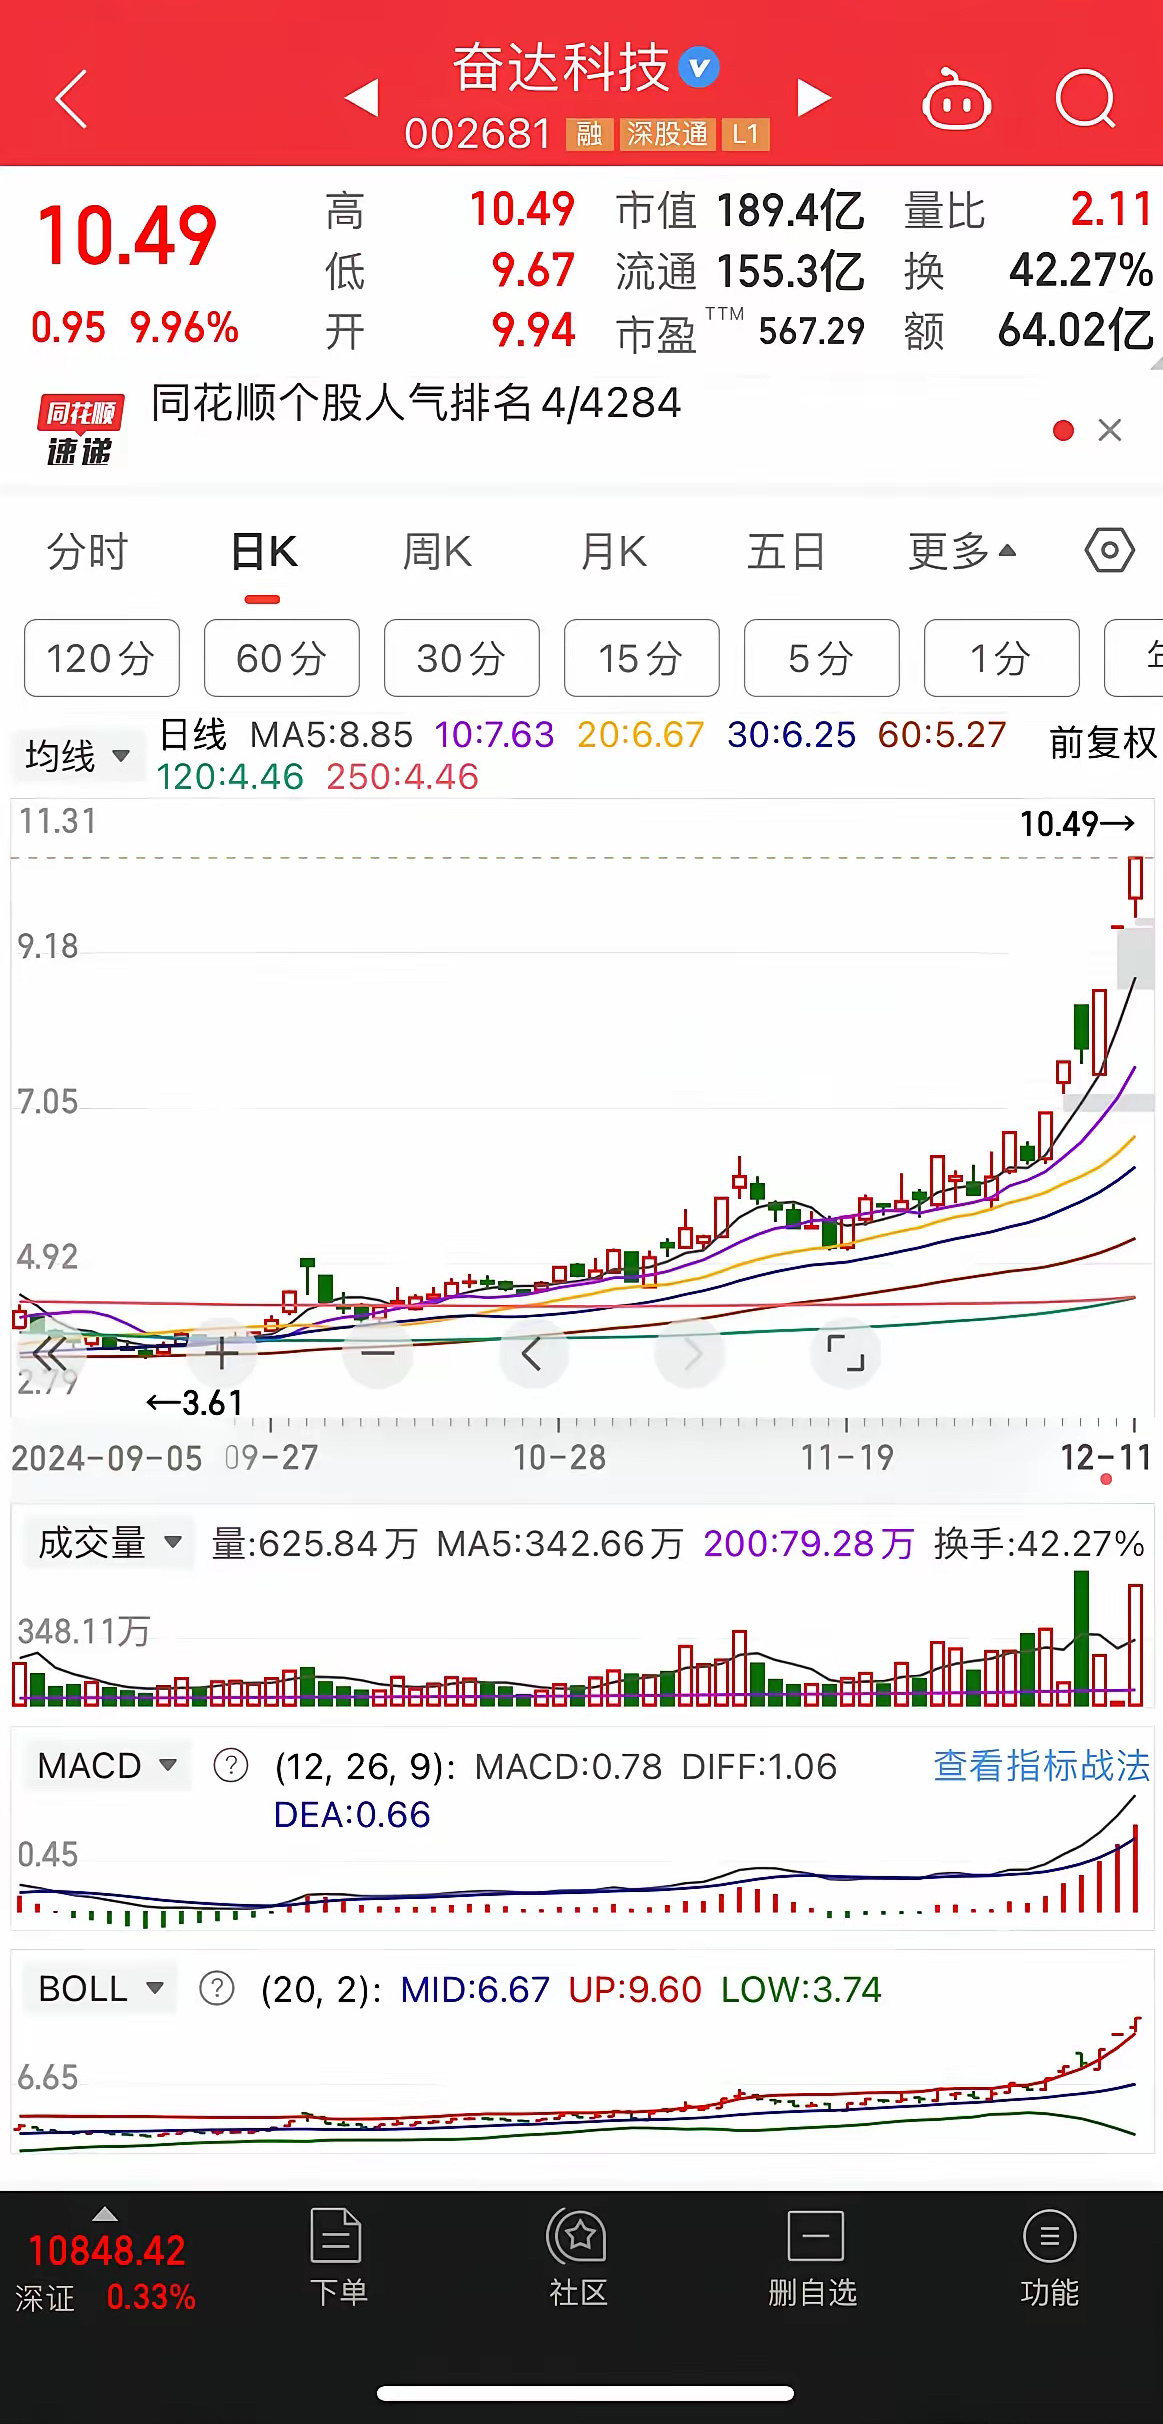Open BOLL help question mark
The width and height of the screenshot is (1163, 2424).
pos(217,1989)
